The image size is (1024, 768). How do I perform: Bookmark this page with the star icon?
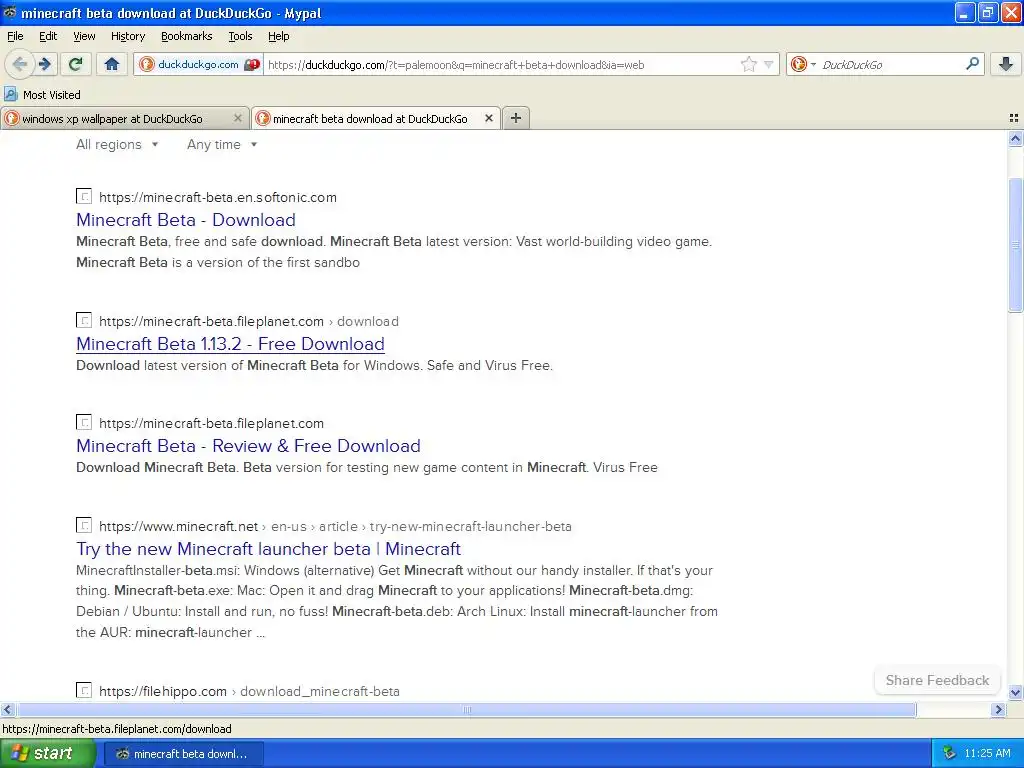point(748,64)
